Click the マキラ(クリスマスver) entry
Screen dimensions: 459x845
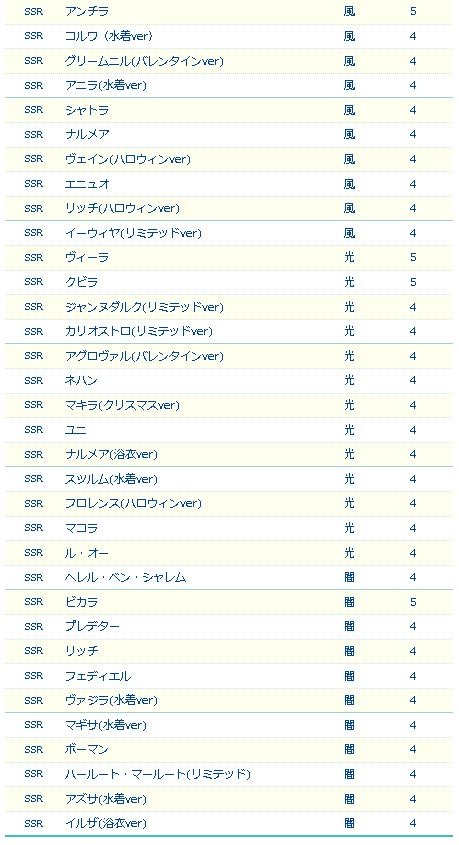pyautogui.click(x=122, y=405)
